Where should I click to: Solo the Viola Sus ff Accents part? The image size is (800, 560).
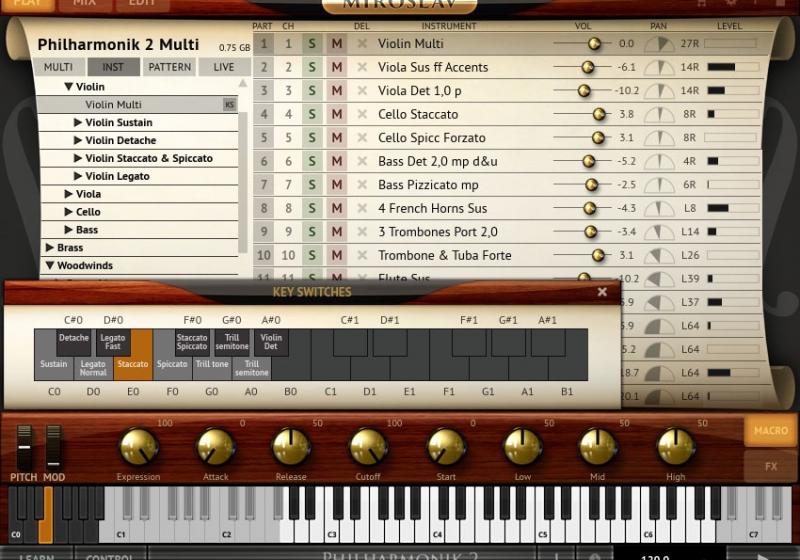pos(312,68)
